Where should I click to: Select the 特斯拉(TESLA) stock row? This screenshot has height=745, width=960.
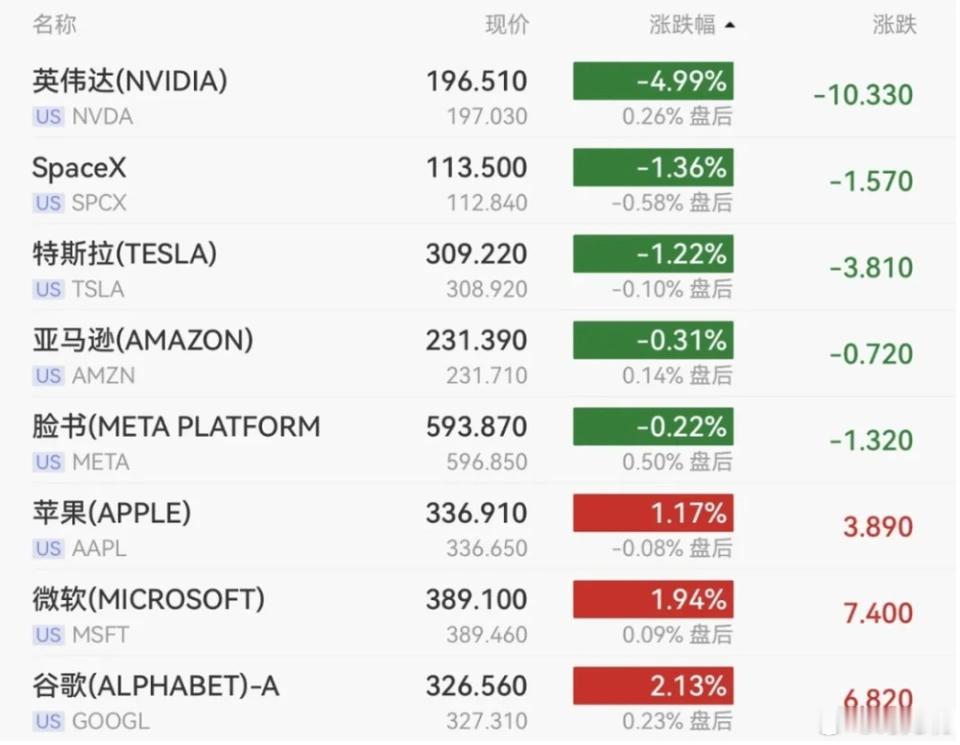coord(478,268)
